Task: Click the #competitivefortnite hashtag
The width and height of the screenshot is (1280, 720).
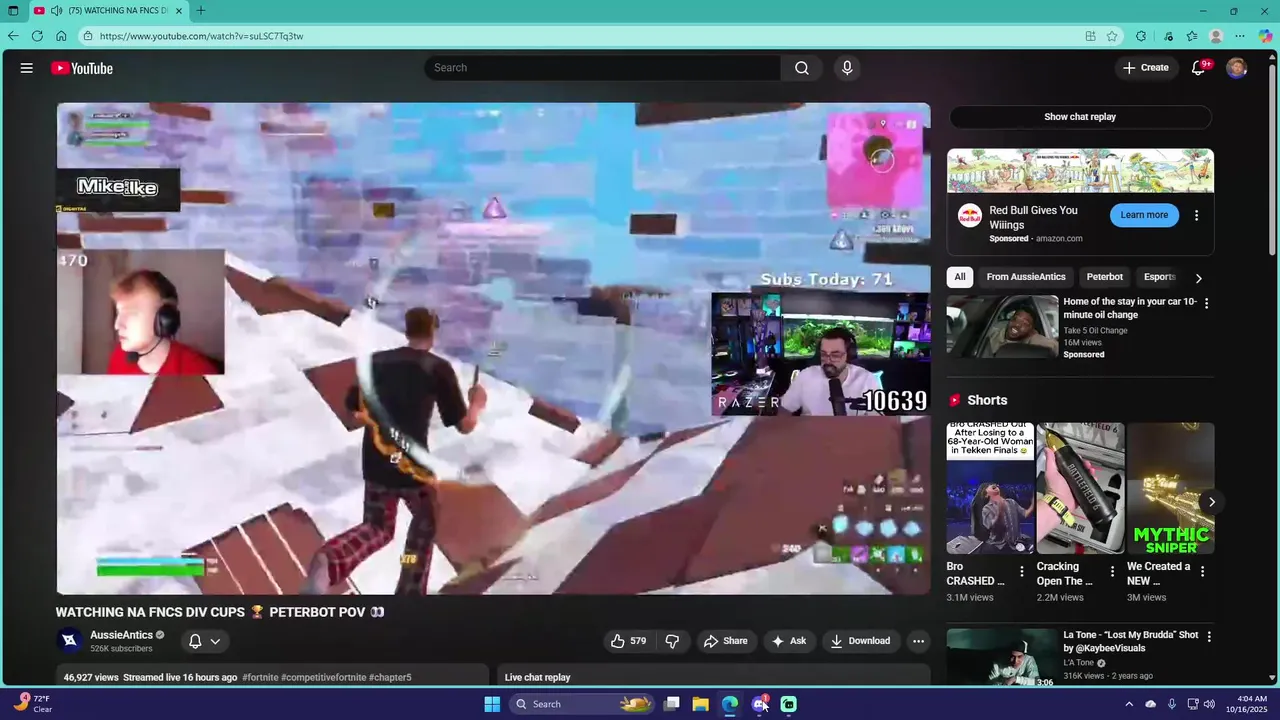Action: [323, 677]
